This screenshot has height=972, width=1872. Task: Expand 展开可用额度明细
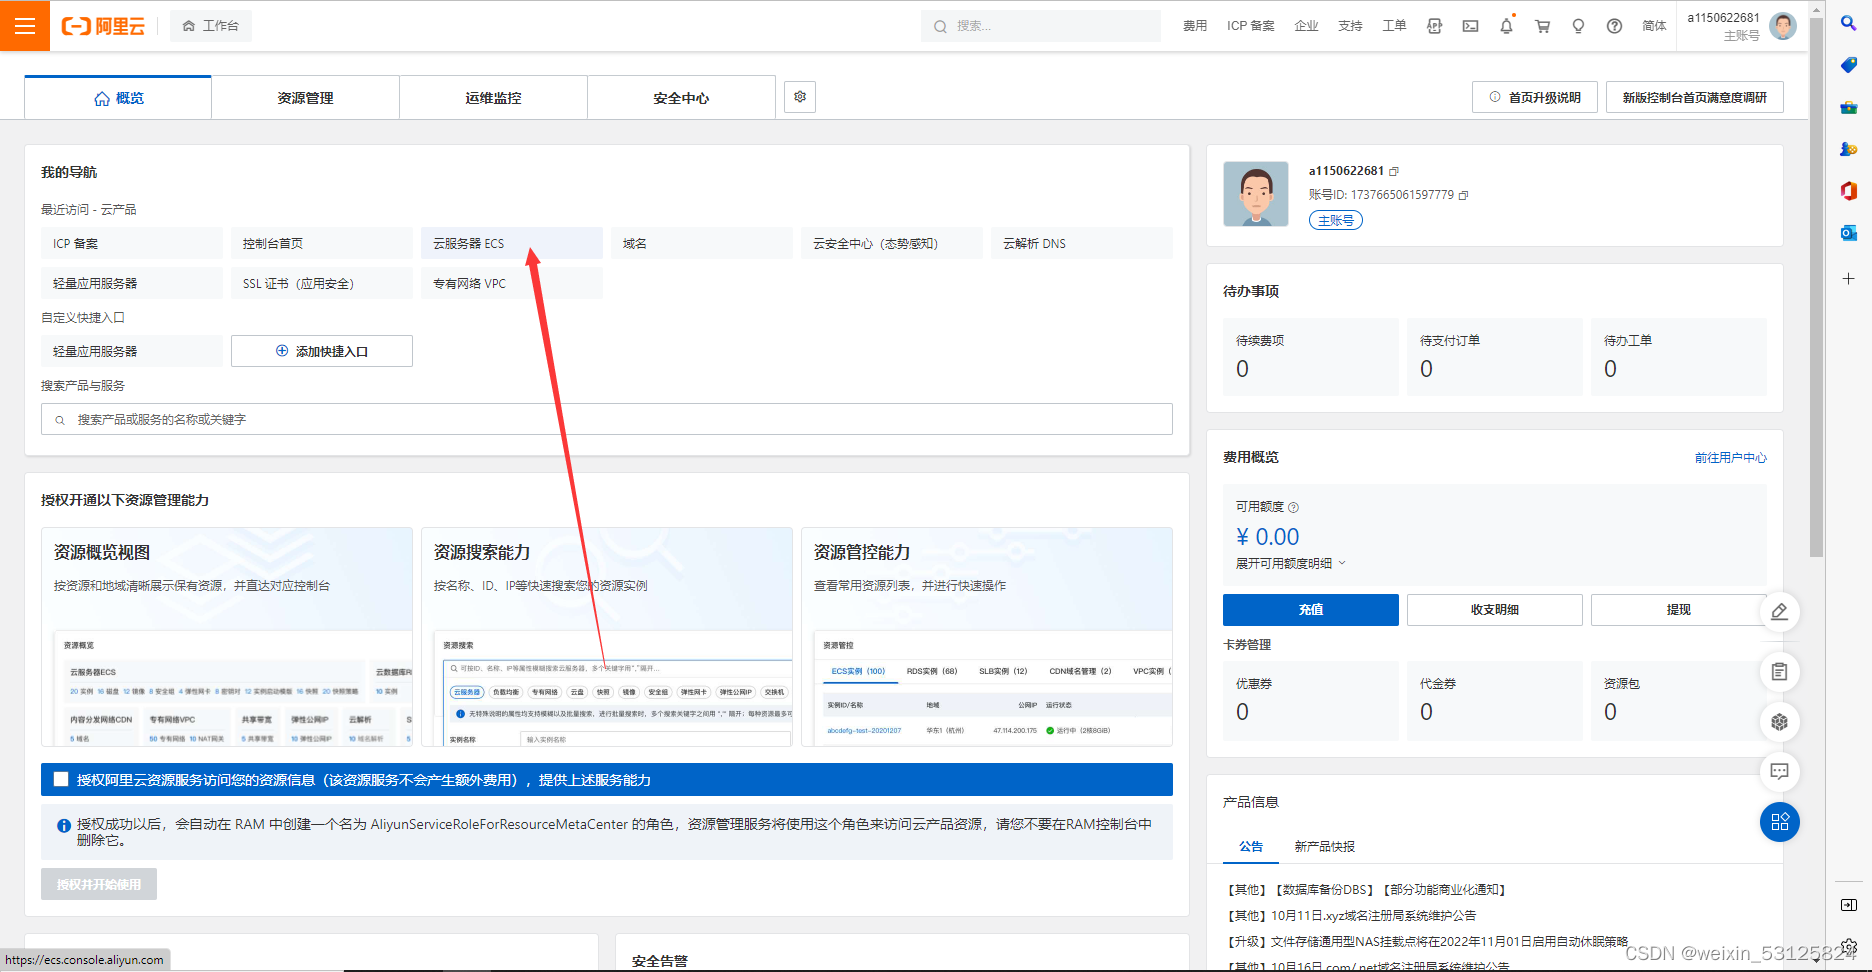(x=1291, y=563)
